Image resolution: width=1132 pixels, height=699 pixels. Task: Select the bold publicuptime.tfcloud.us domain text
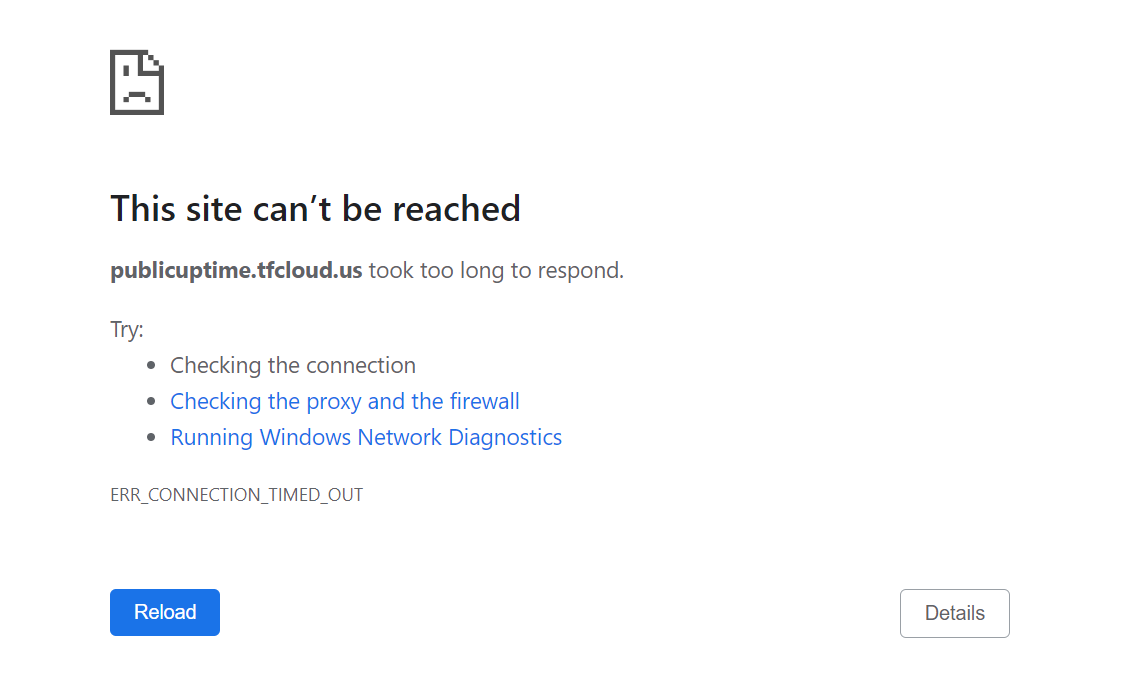coord(236,269)
